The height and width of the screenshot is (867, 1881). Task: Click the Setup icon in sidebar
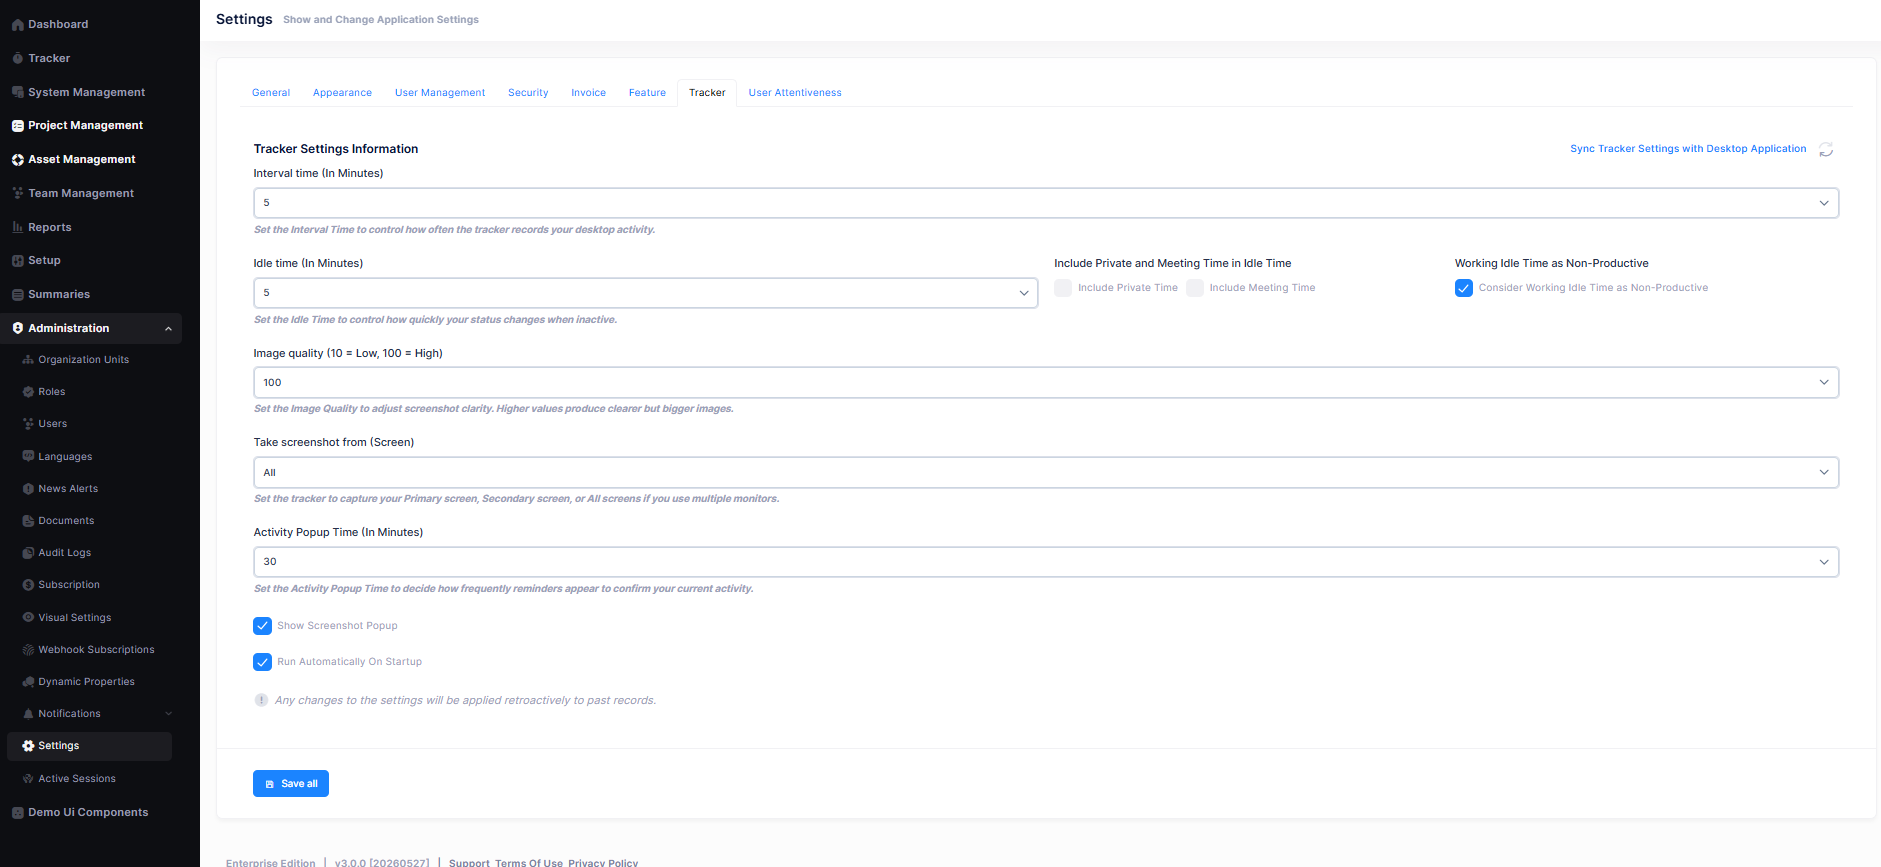tap(17, 261)
